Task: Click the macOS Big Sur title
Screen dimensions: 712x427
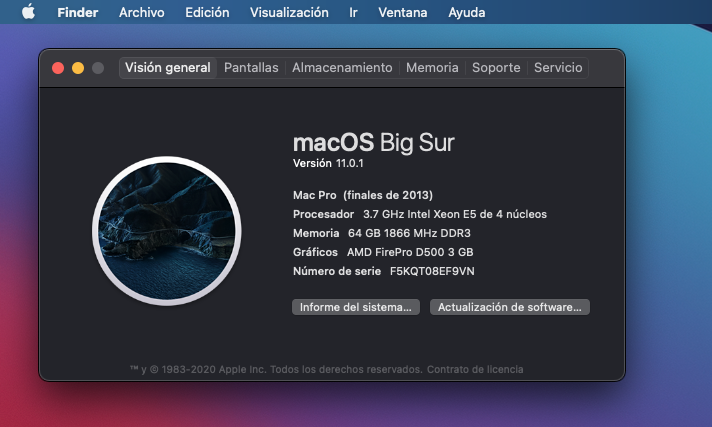Action: (x=373, y=143)
